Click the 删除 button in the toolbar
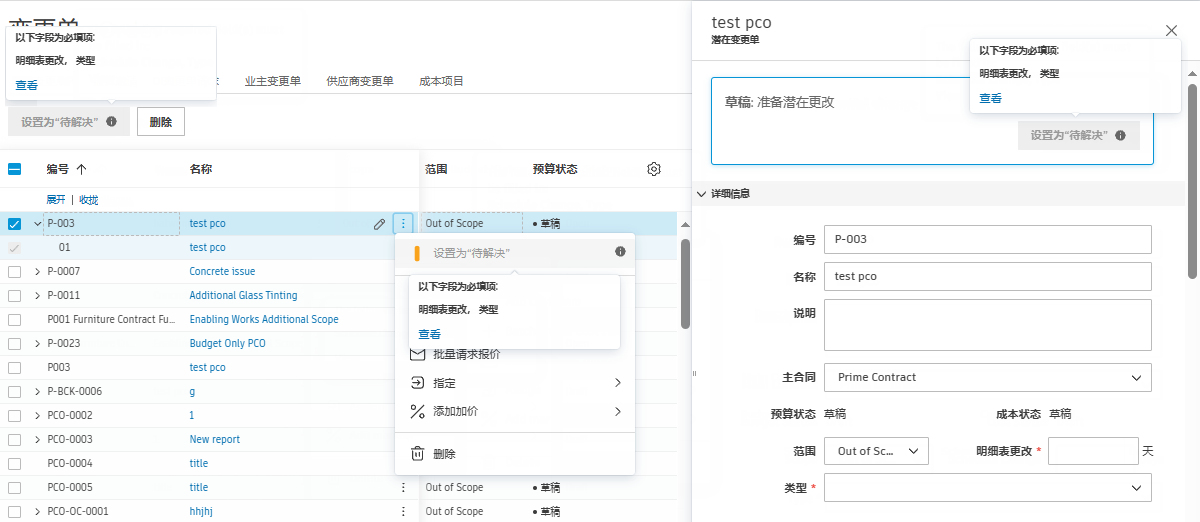This screenshot has height=522, width=1200. (161, 122)
